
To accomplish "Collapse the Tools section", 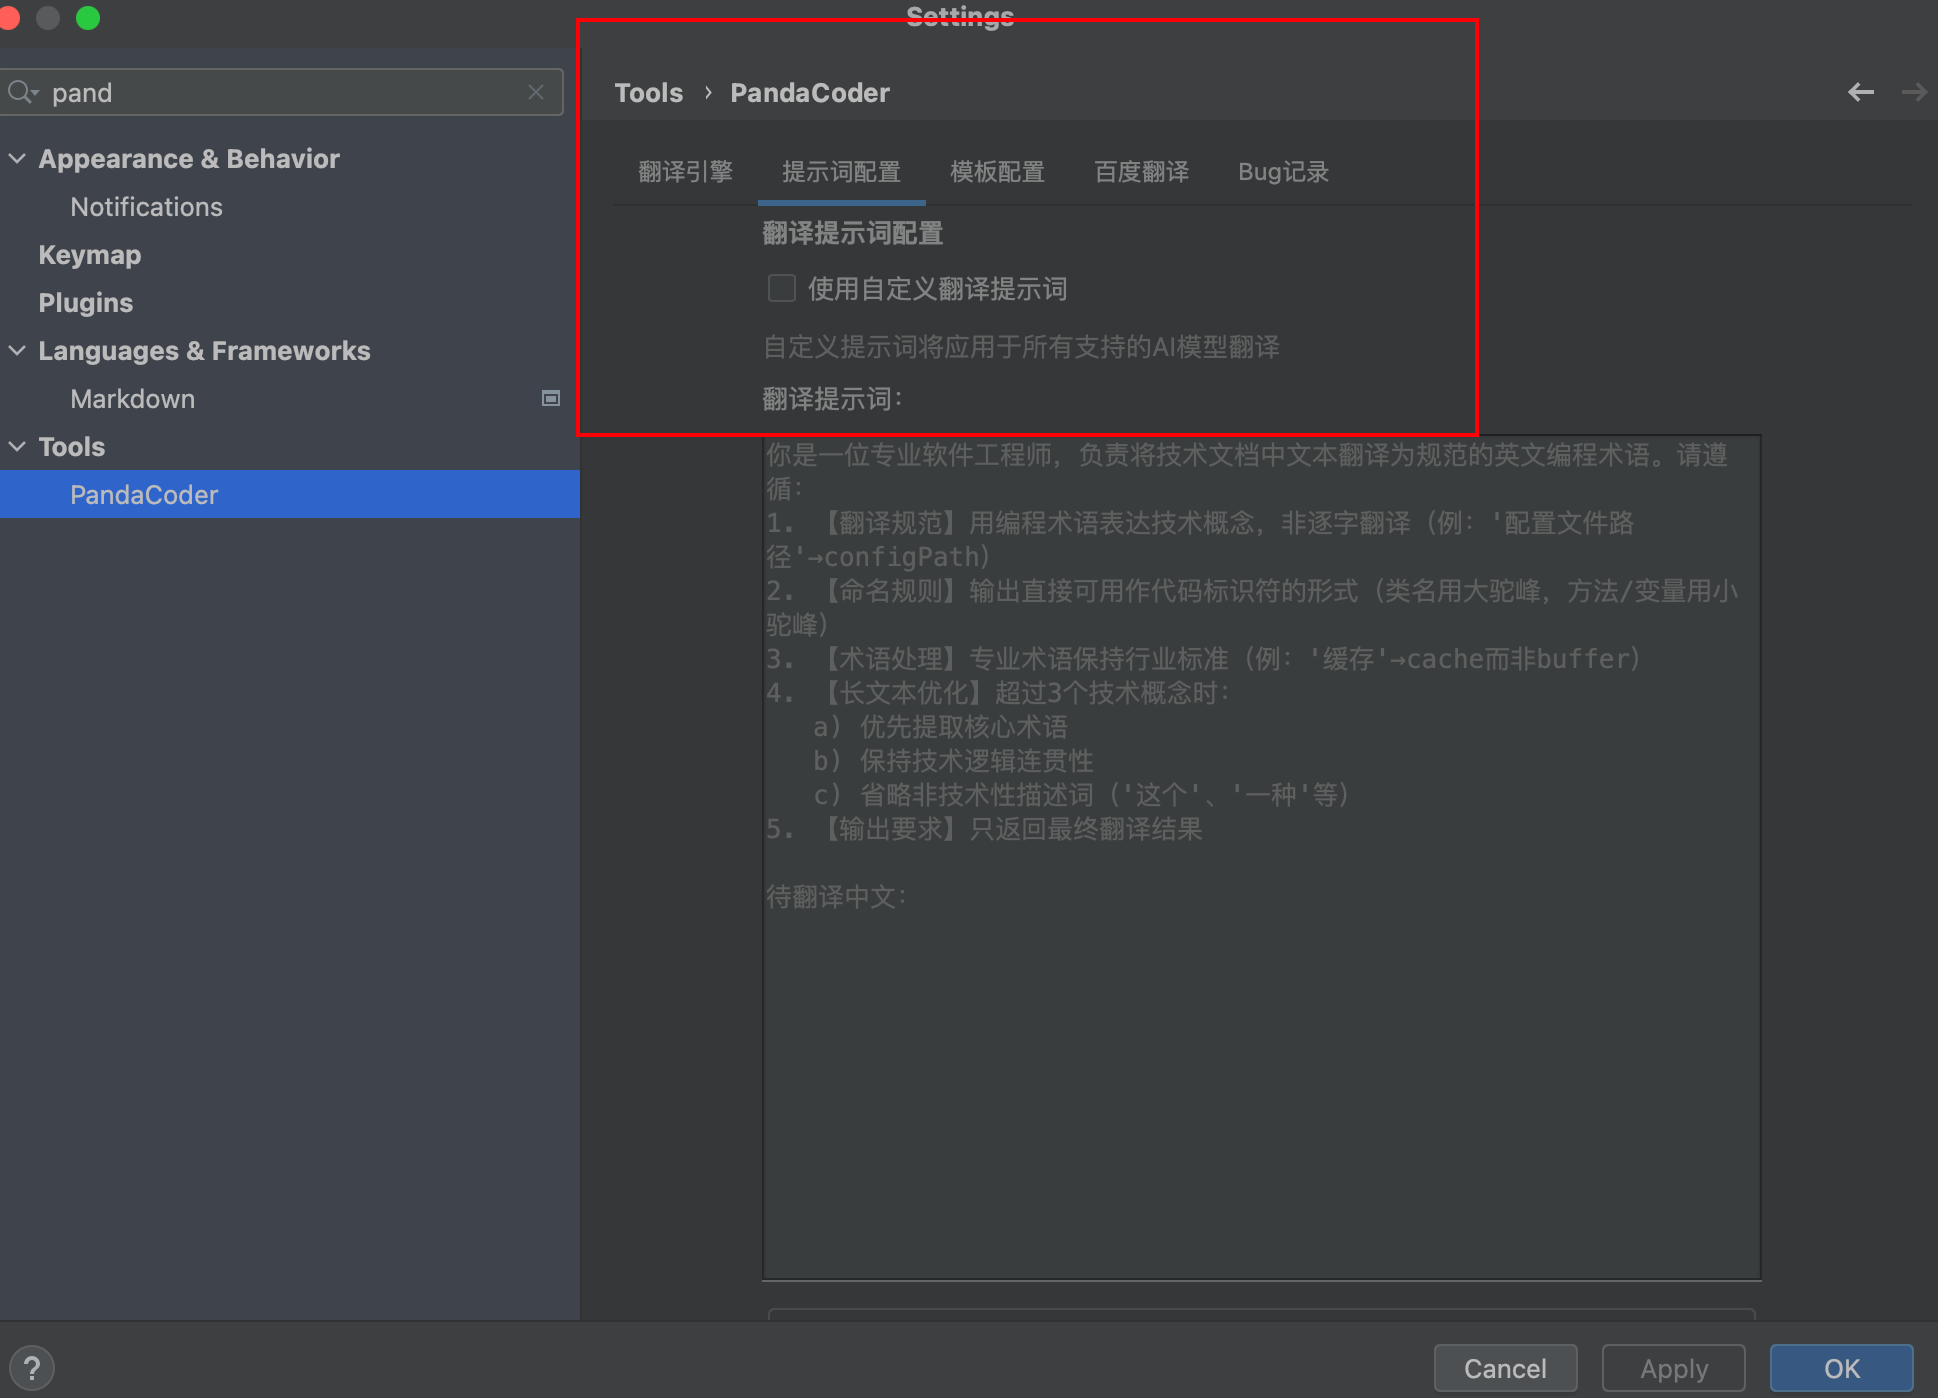I will (x=17, y=446).
